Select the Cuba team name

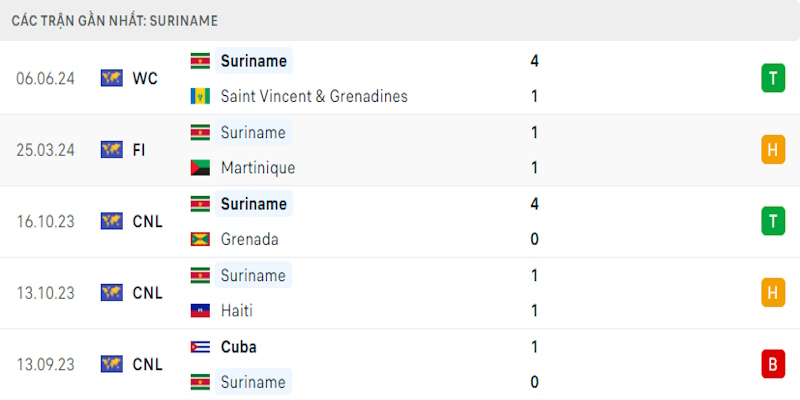[x=237, y=347]
